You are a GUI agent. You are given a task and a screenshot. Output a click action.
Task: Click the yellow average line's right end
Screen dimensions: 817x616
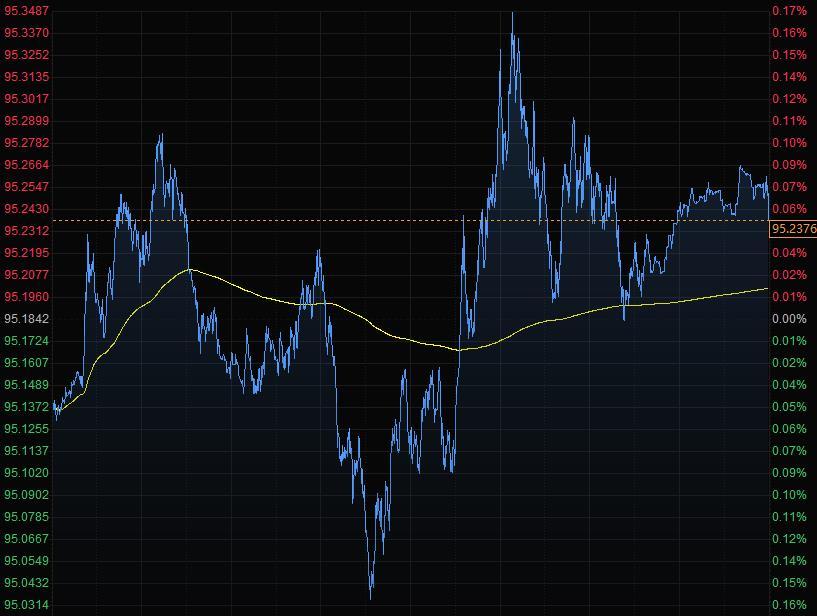pyautogui.click(x=767, y=289)
